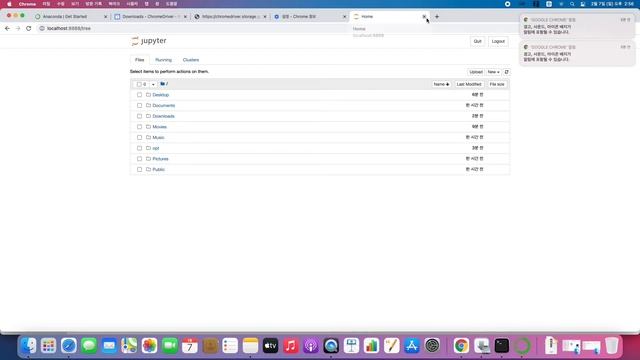
Task: Open Notes from the dock
Action: [x=251, y=346]
